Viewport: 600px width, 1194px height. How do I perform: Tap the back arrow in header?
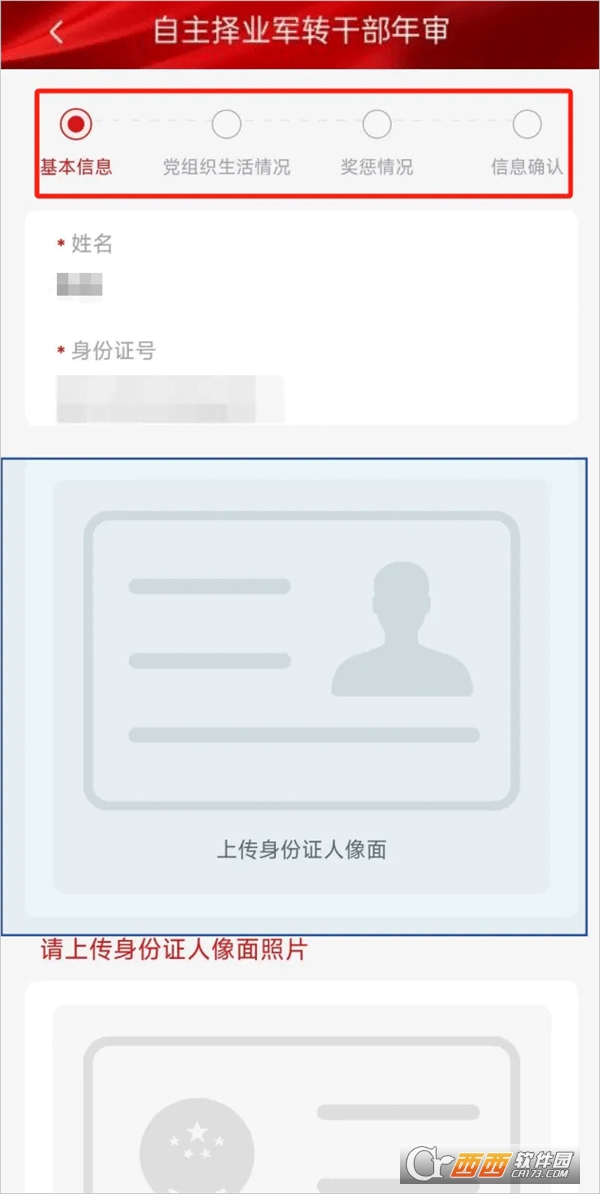click(56, 33)
